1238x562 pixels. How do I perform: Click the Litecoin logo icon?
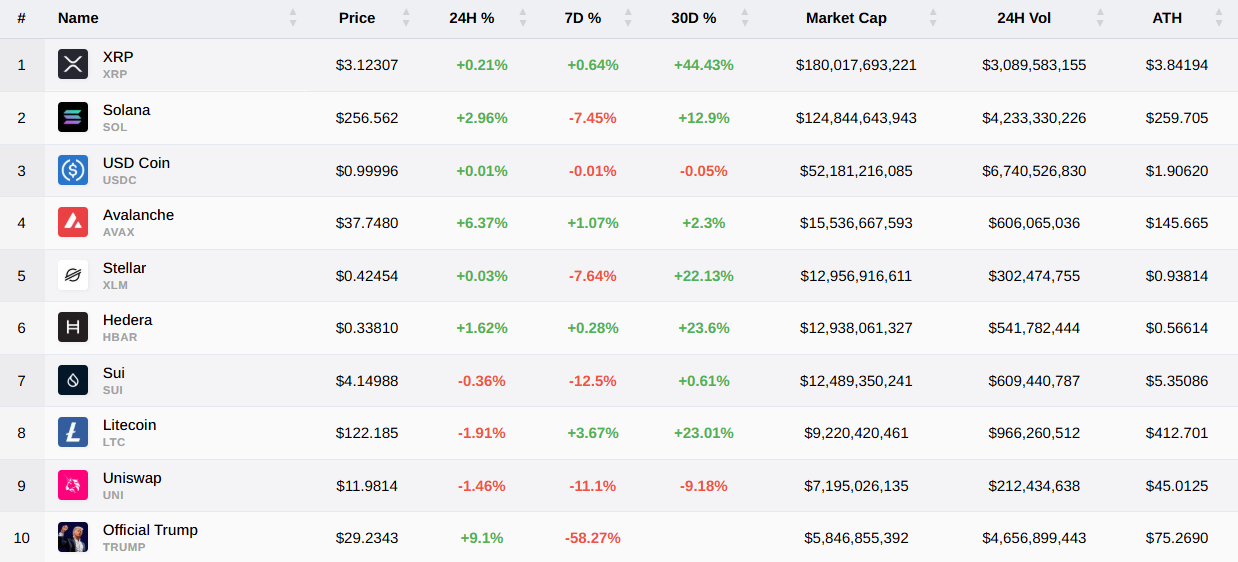[x=73, y=432]
